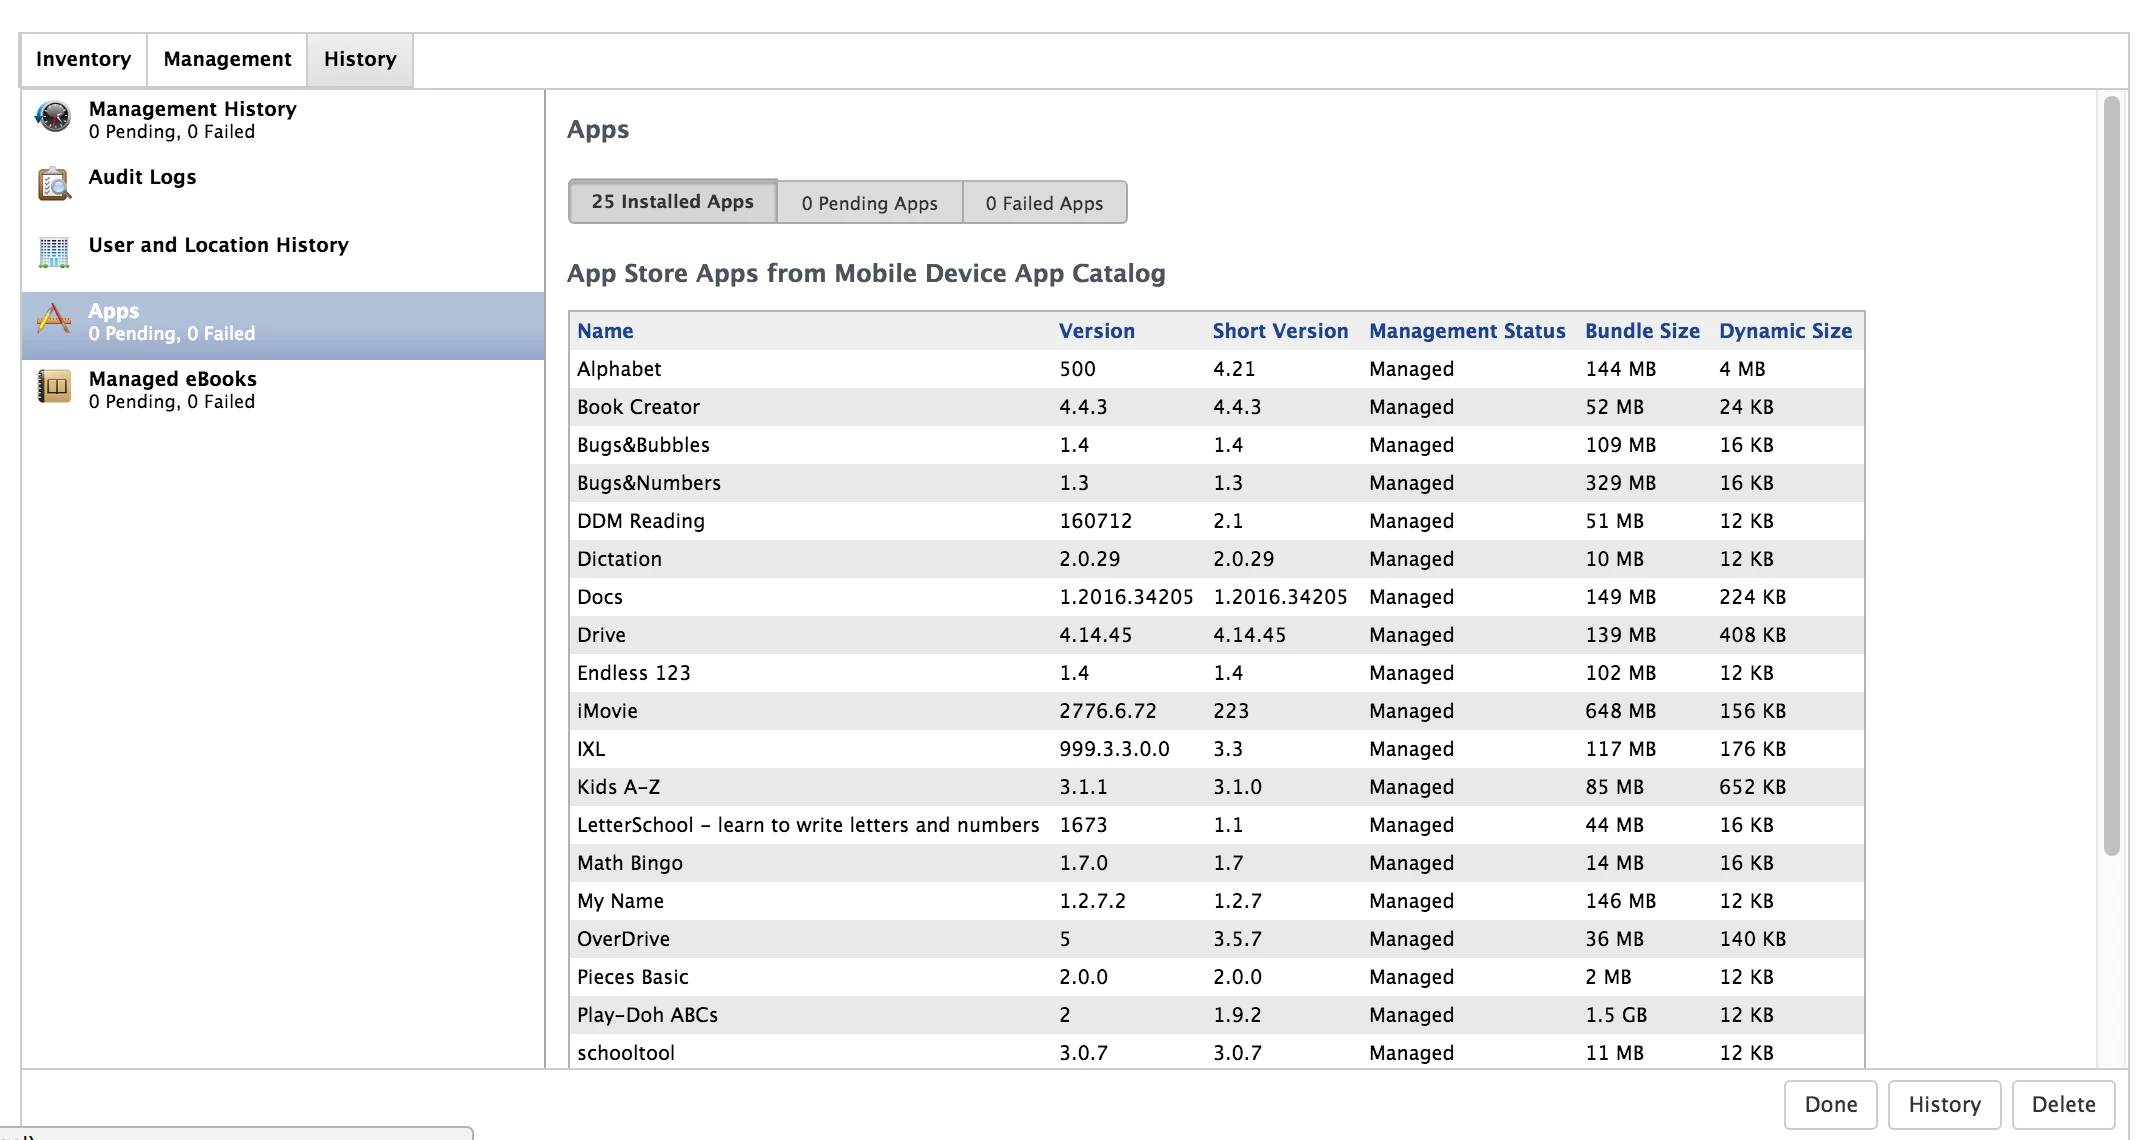This screenshot has width=2148, height=1140.
Task: Click version 160712 in DDM Reading row
Action: (1096, 521)
